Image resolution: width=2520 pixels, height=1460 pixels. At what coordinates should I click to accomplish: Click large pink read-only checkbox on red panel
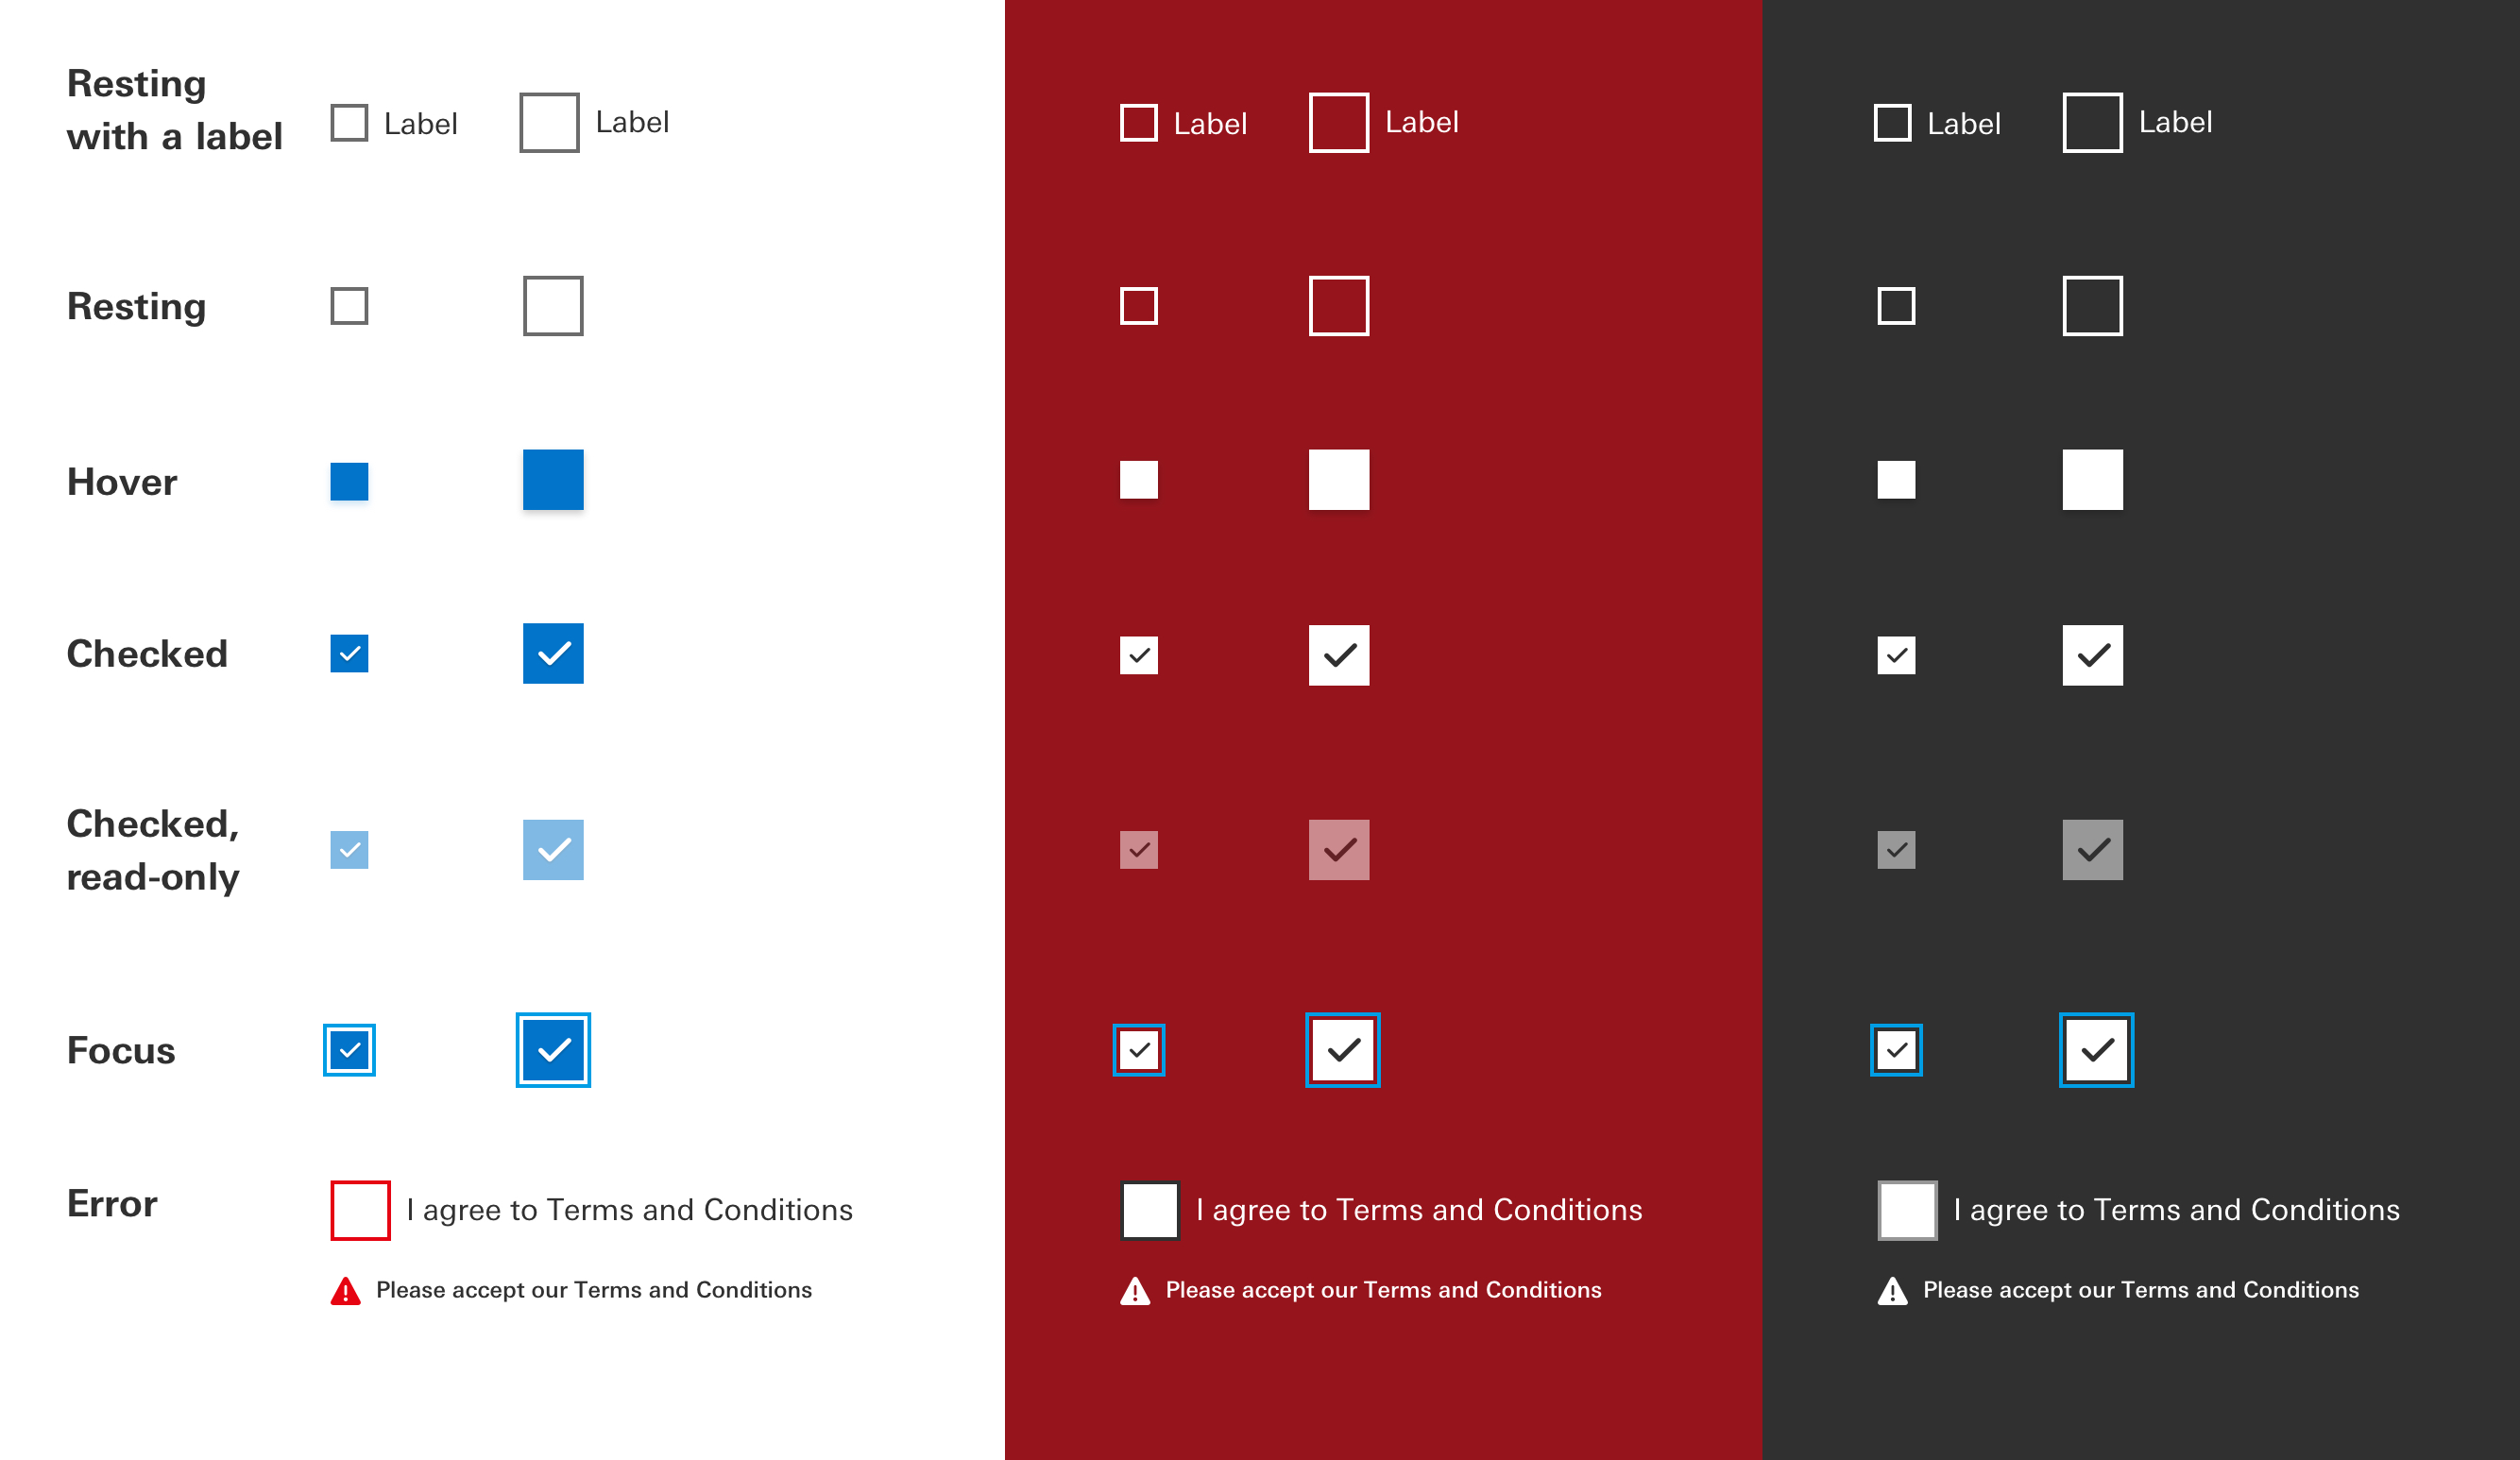click(x=1339, y=850)
